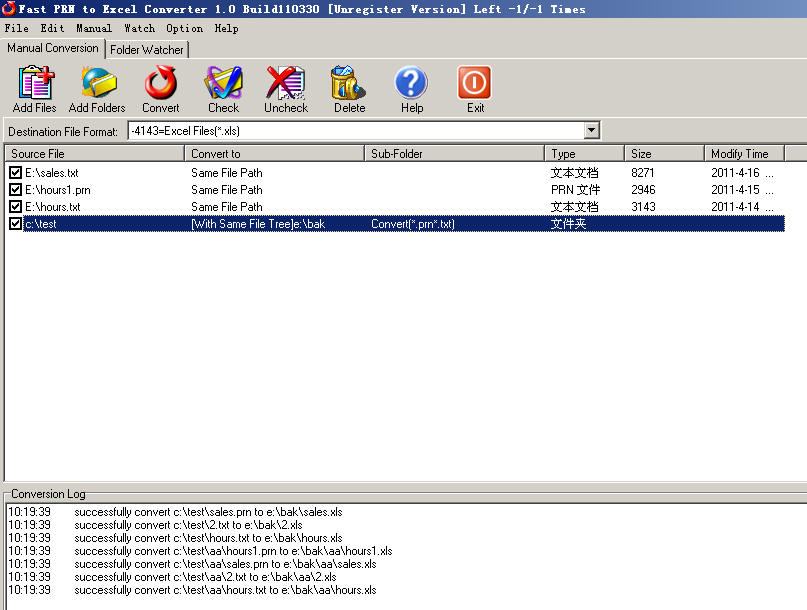Click the Conversion Log group label
Screen dimensions: 807x610
pyautogui.click(x=48, y=494)
